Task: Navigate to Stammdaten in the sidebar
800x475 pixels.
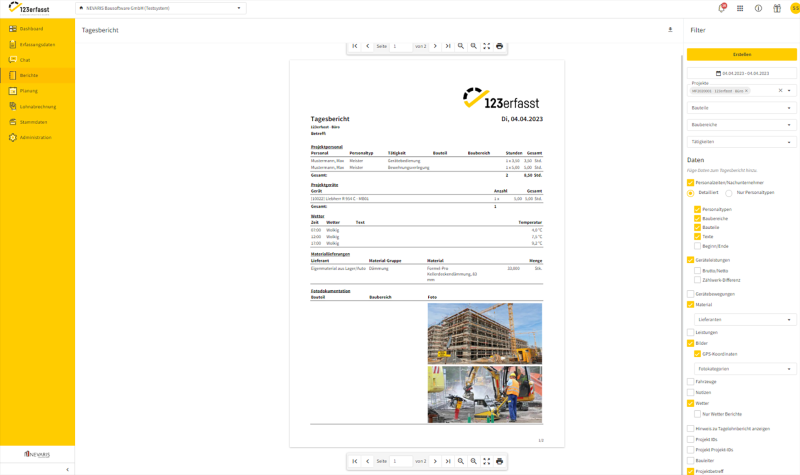Action: coord(34,122)
